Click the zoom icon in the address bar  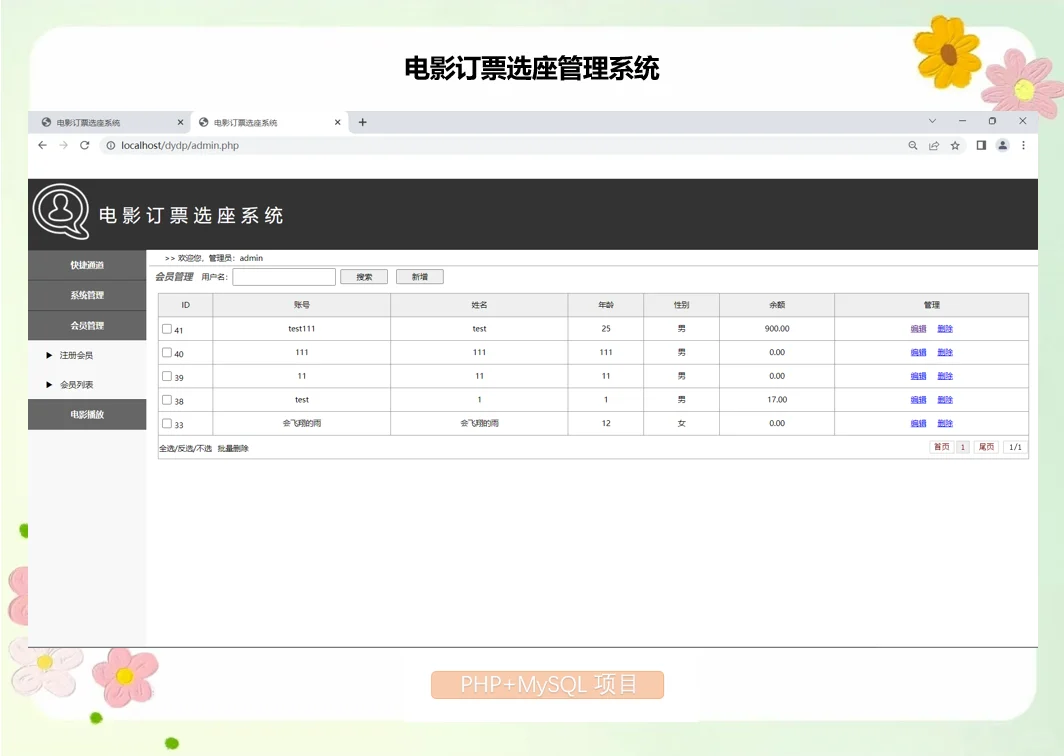pos(912,145)
